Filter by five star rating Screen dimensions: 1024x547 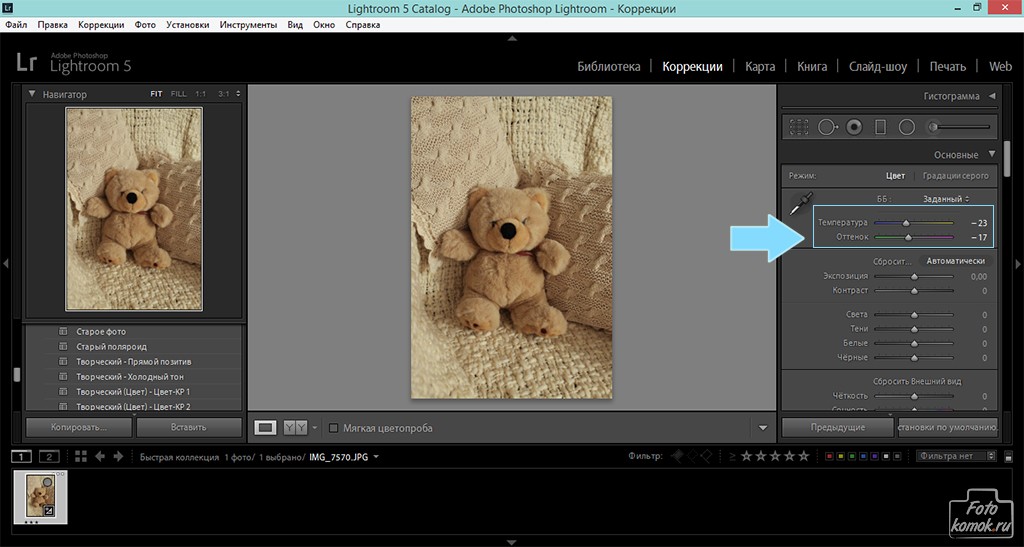(x=804, y=456)
